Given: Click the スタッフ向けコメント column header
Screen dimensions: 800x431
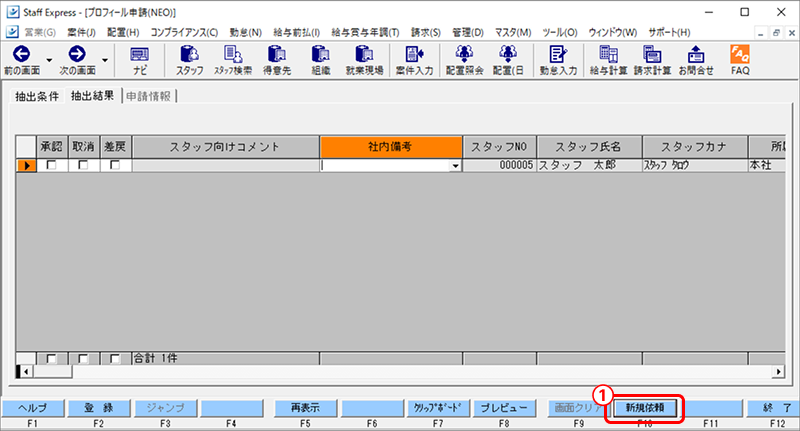Looking at the screenshot, I should 226,147.
